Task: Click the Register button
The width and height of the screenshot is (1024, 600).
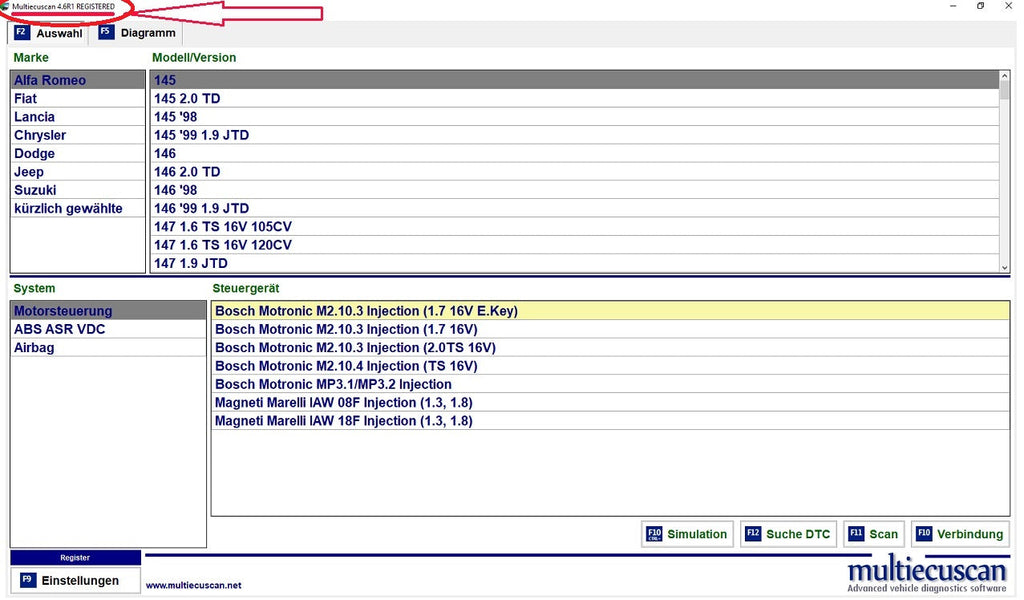Action: pos(75,558)
